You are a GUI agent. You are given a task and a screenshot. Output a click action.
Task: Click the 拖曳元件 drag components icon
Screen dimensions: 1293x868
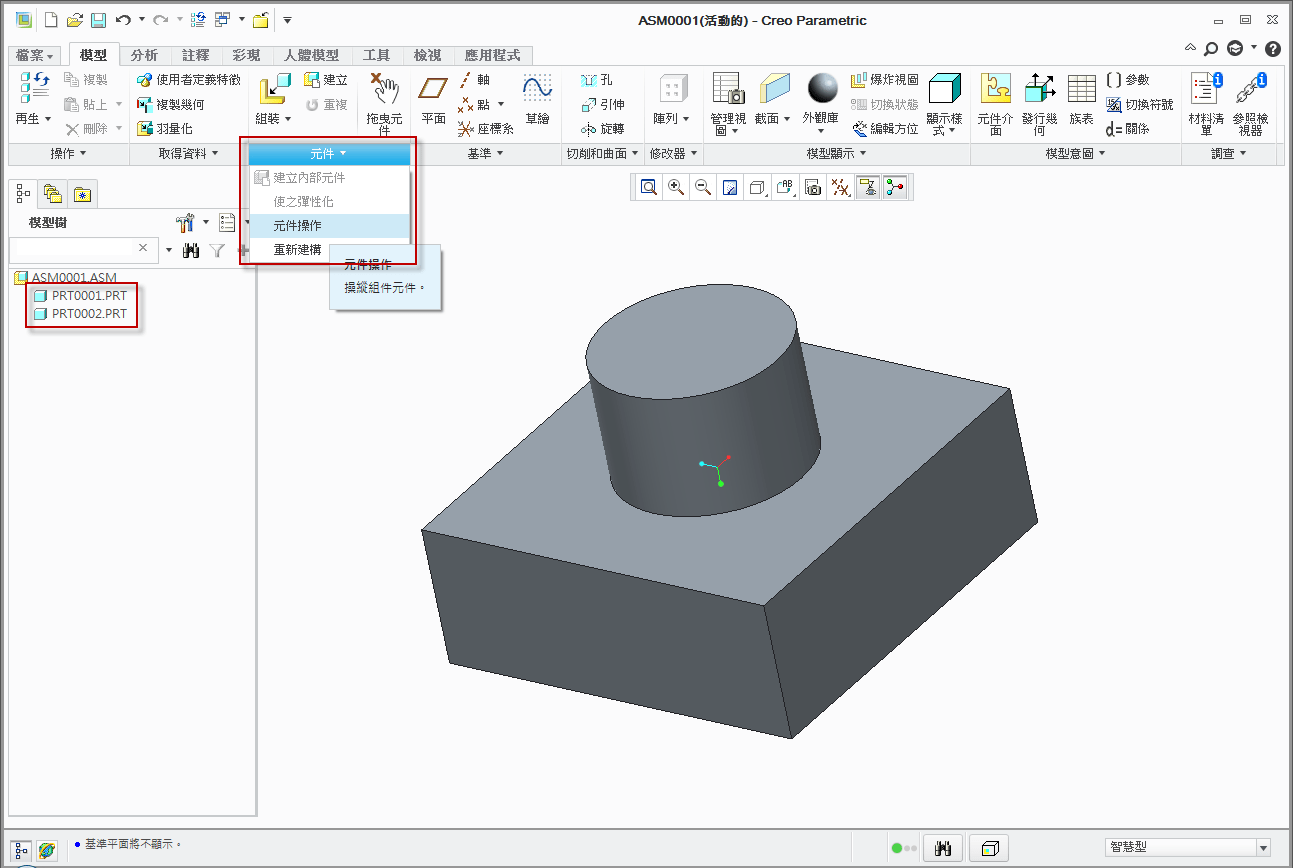[x=384, y=98]
